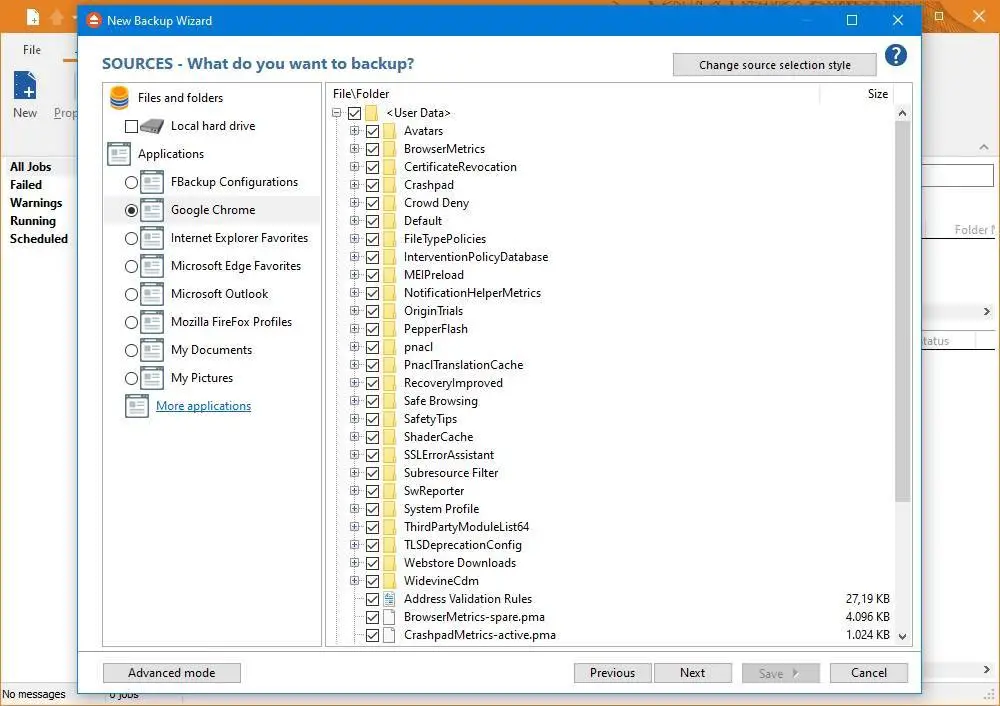Viewport: 1000px width, 706px height.
Task: Click the Microsoft Edge Favorites icon
Action: [152, 267]
